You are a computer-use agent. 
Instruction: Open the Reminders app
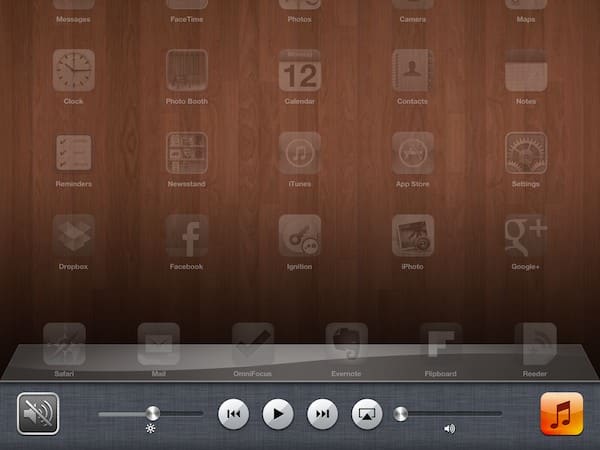tap(73, 153)
